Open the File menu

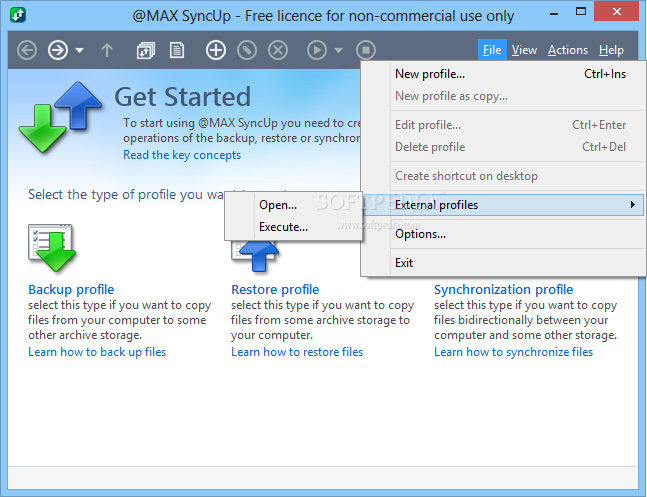[492, 50]
